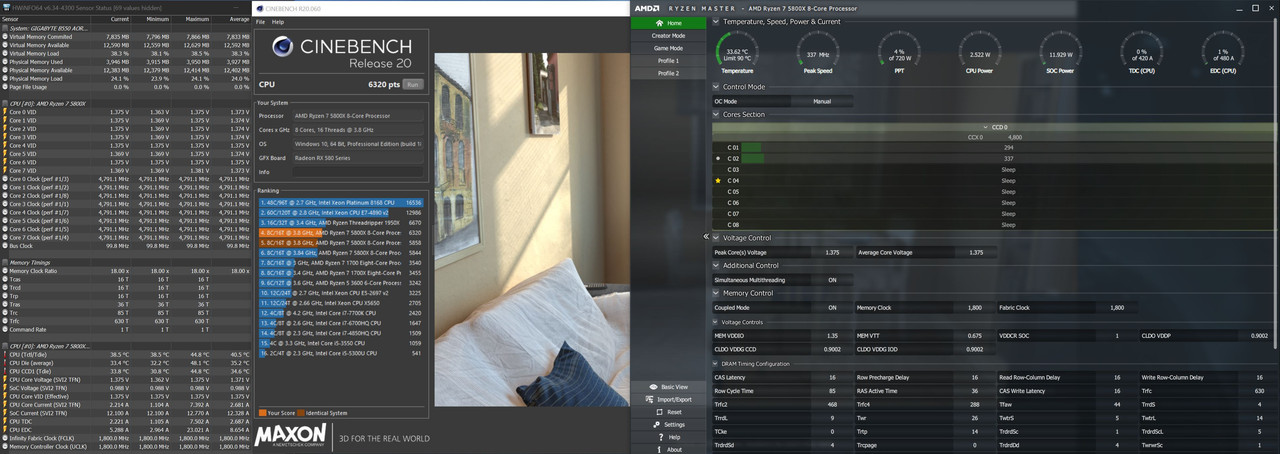
Task: Switch to Game Mode profile
Action: pyautogui.click(x=668, y=48)
